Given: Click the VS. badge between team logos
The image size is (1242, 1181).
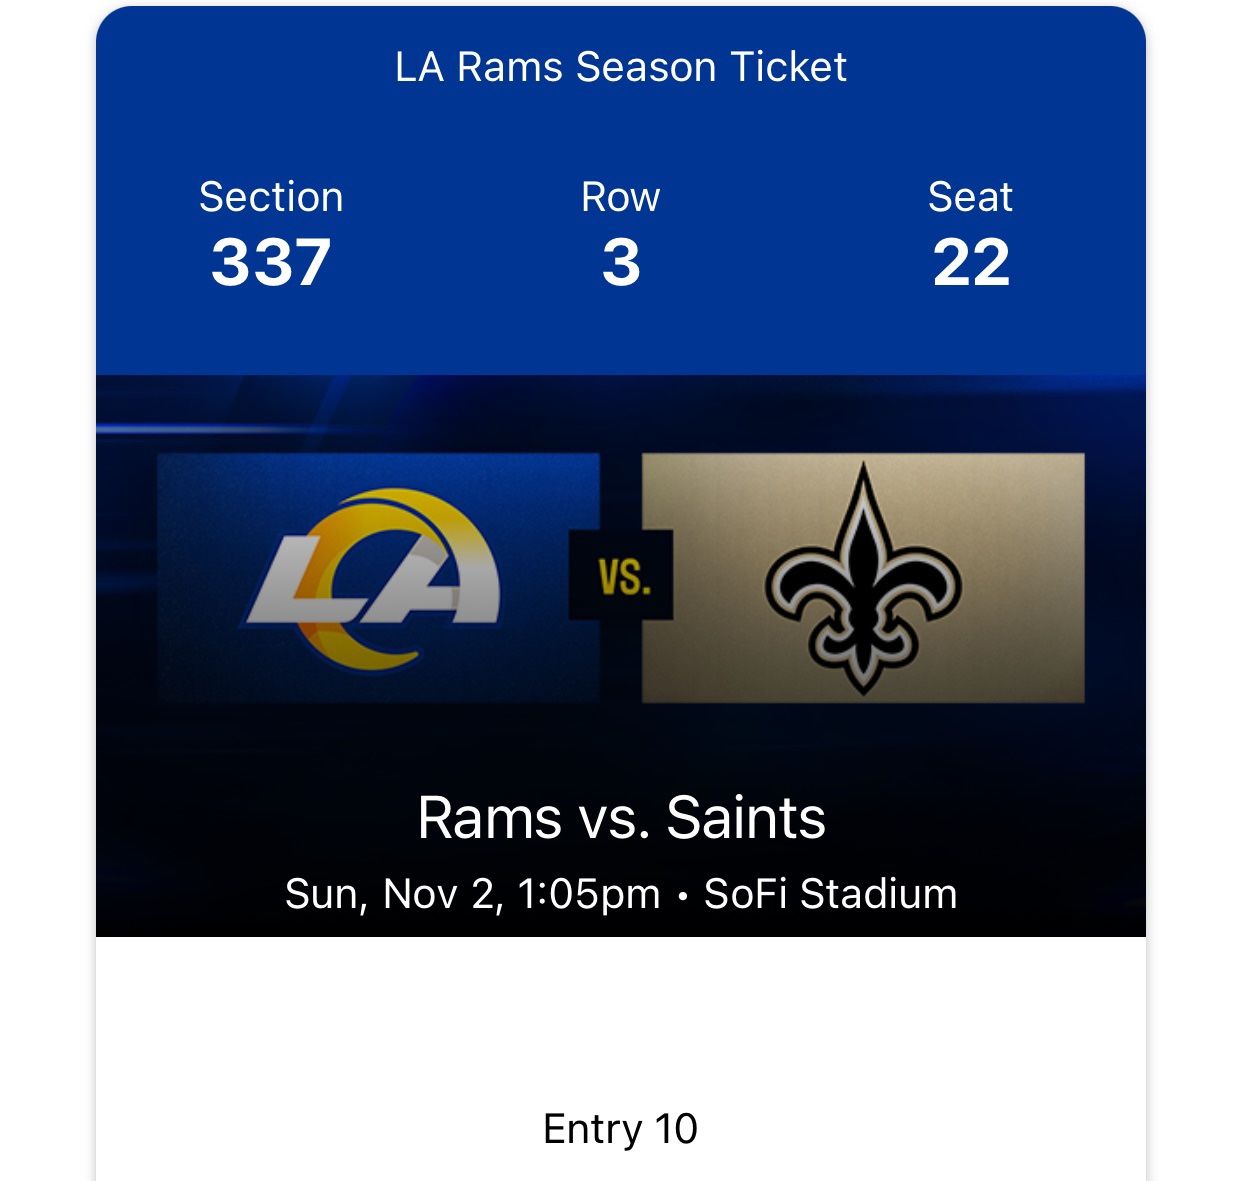Looking at the screenshot, I should (621, 572).
